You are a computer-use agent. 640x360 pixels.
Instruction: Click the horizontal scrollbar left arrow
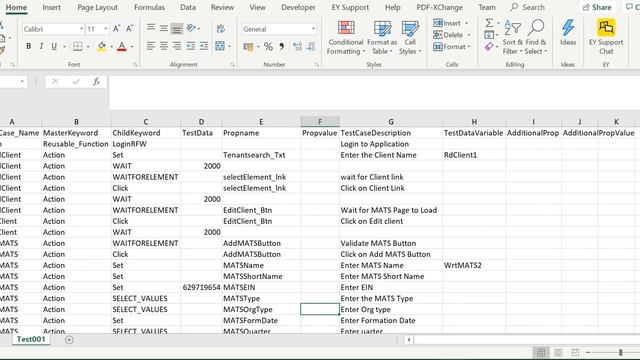pyautogui.click(x=409, y=340)
